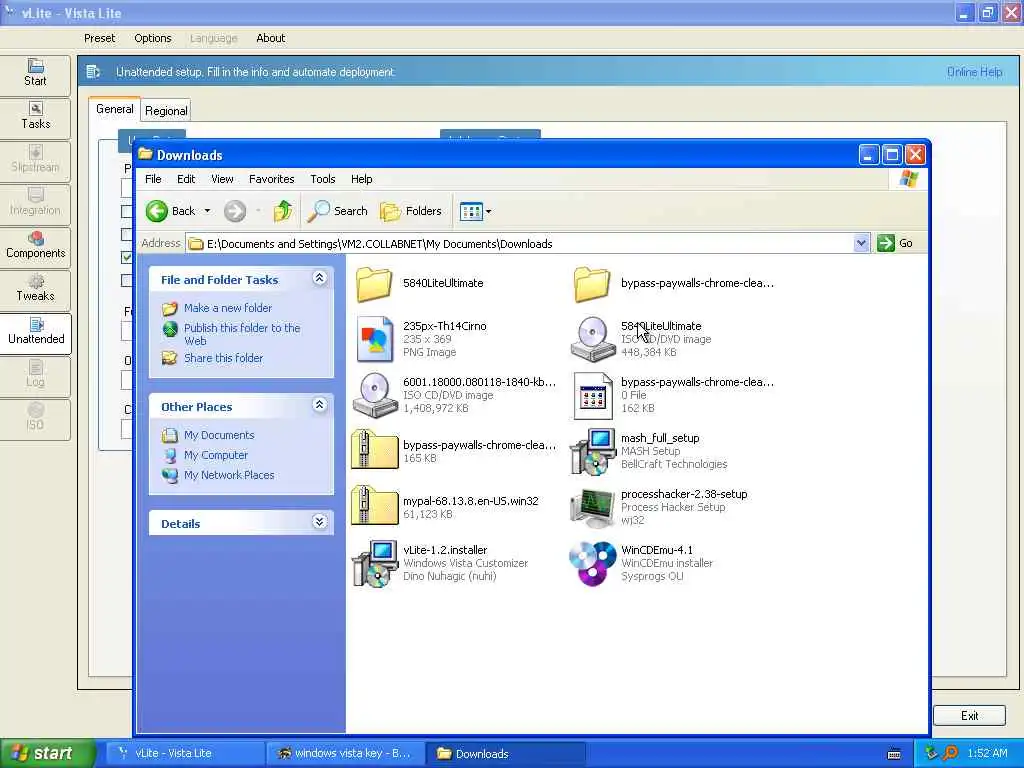Viewport: 1024px width, 768px height.
Task: Switch to windows vista key taskbar item
Action: (345, 753)
